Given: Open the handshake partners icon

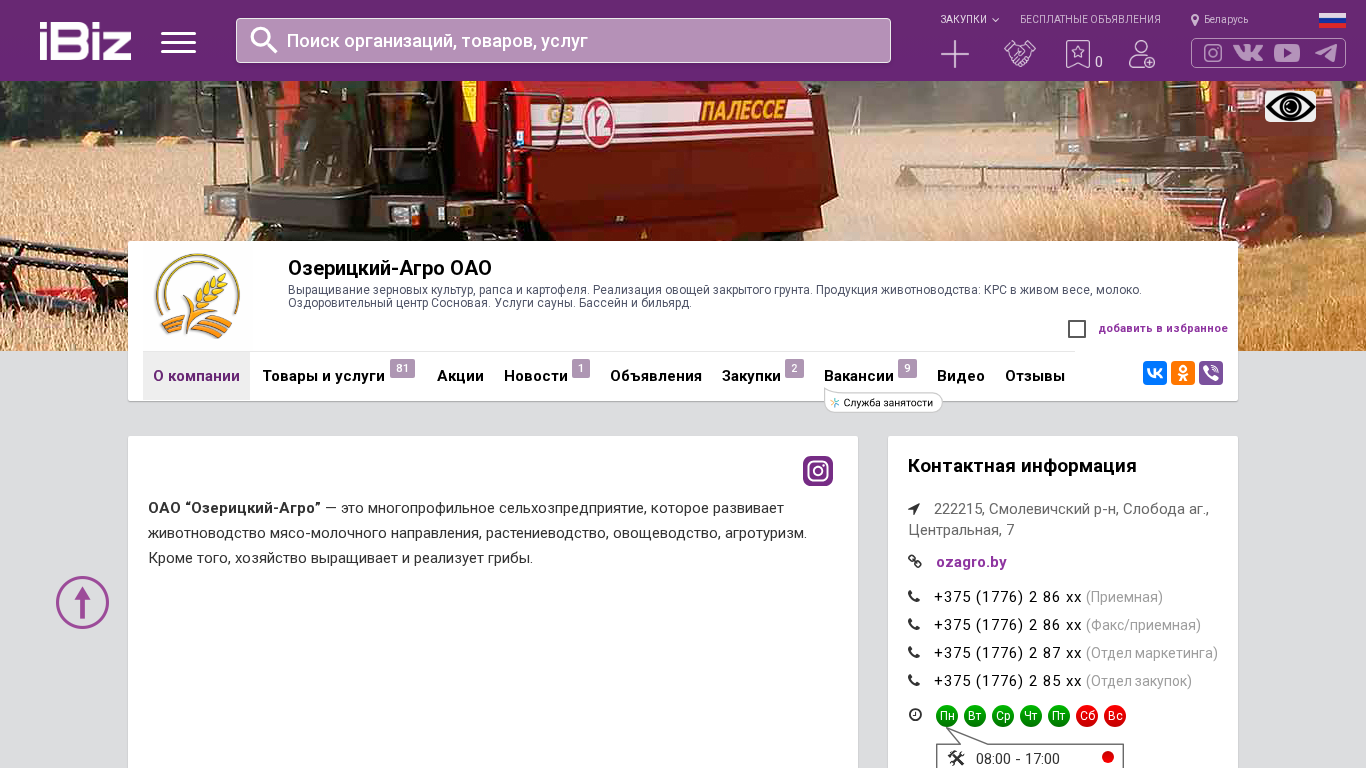Looking at the screenshot, I should click(x=1020, y=54).
